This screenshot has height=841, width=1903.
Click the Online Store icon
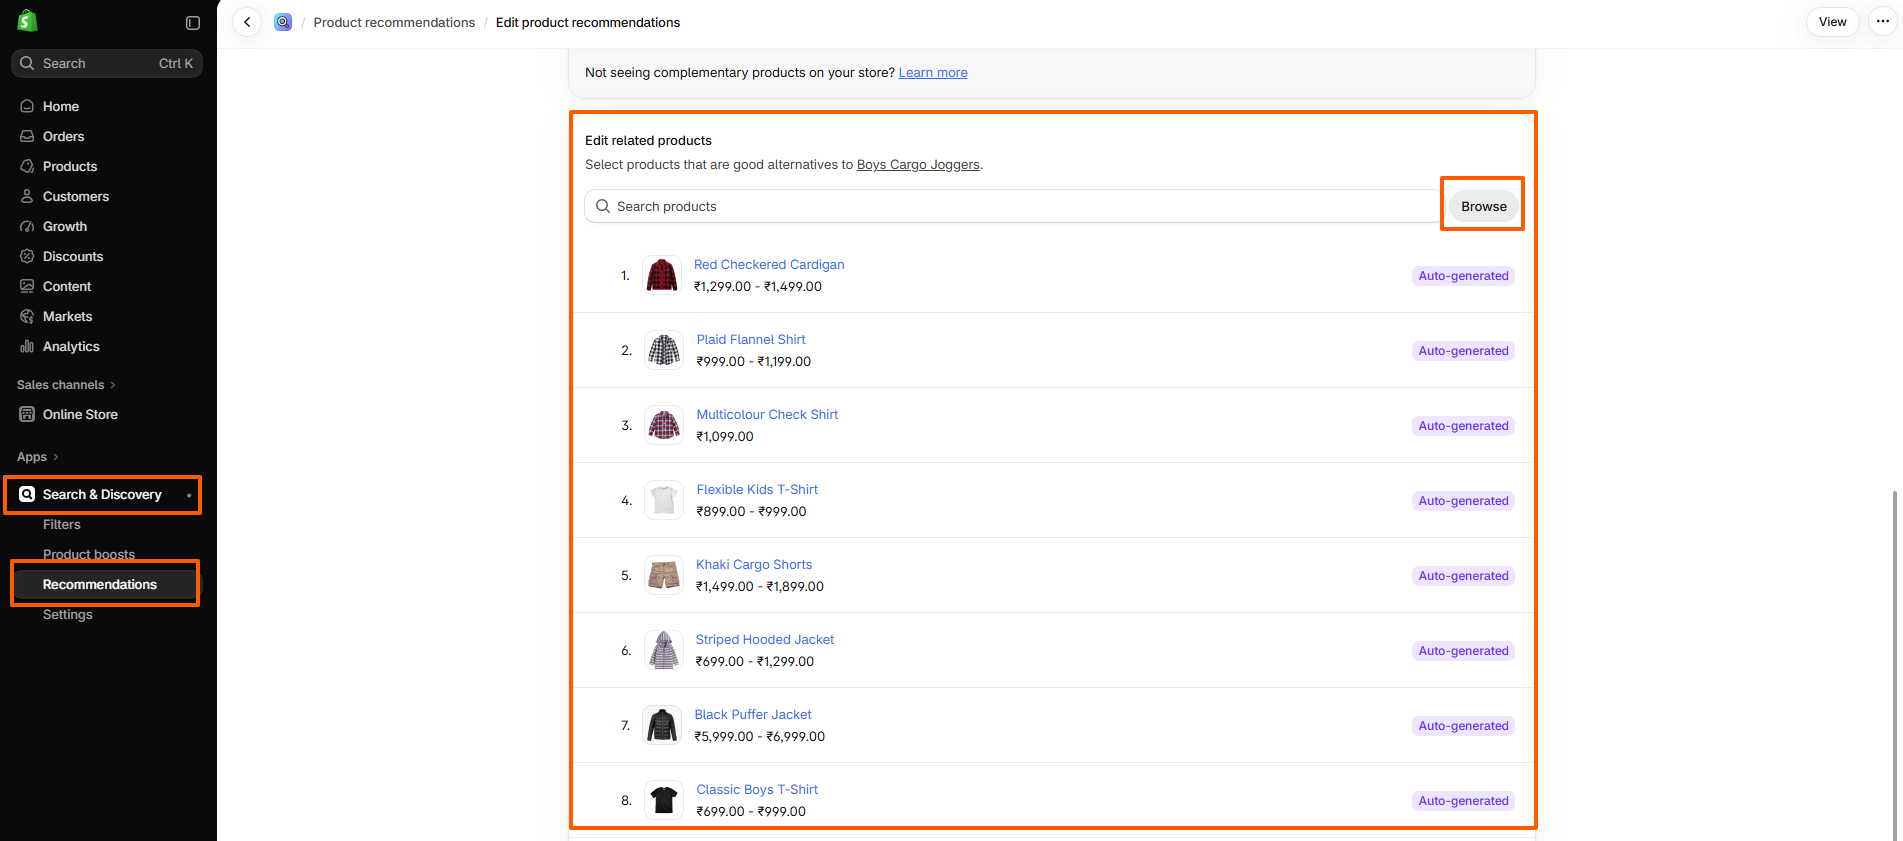pos(27,414)
